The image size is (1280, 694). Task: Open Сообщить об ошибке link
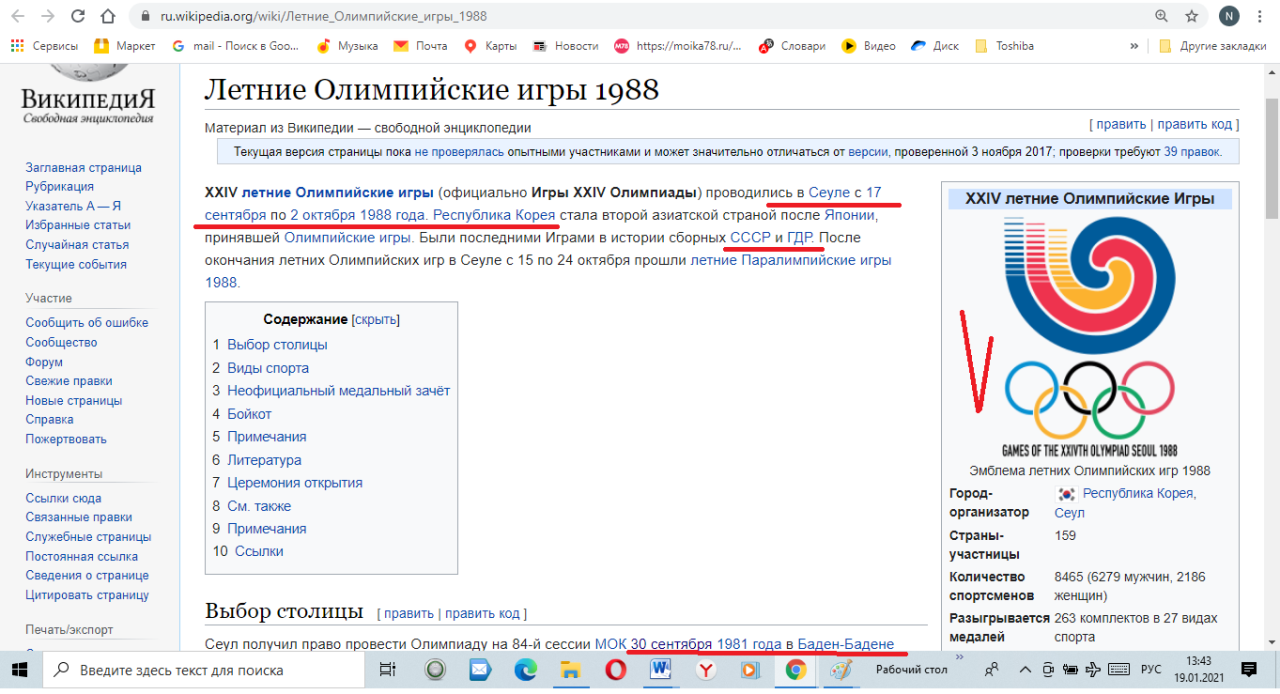pos(87,322)
